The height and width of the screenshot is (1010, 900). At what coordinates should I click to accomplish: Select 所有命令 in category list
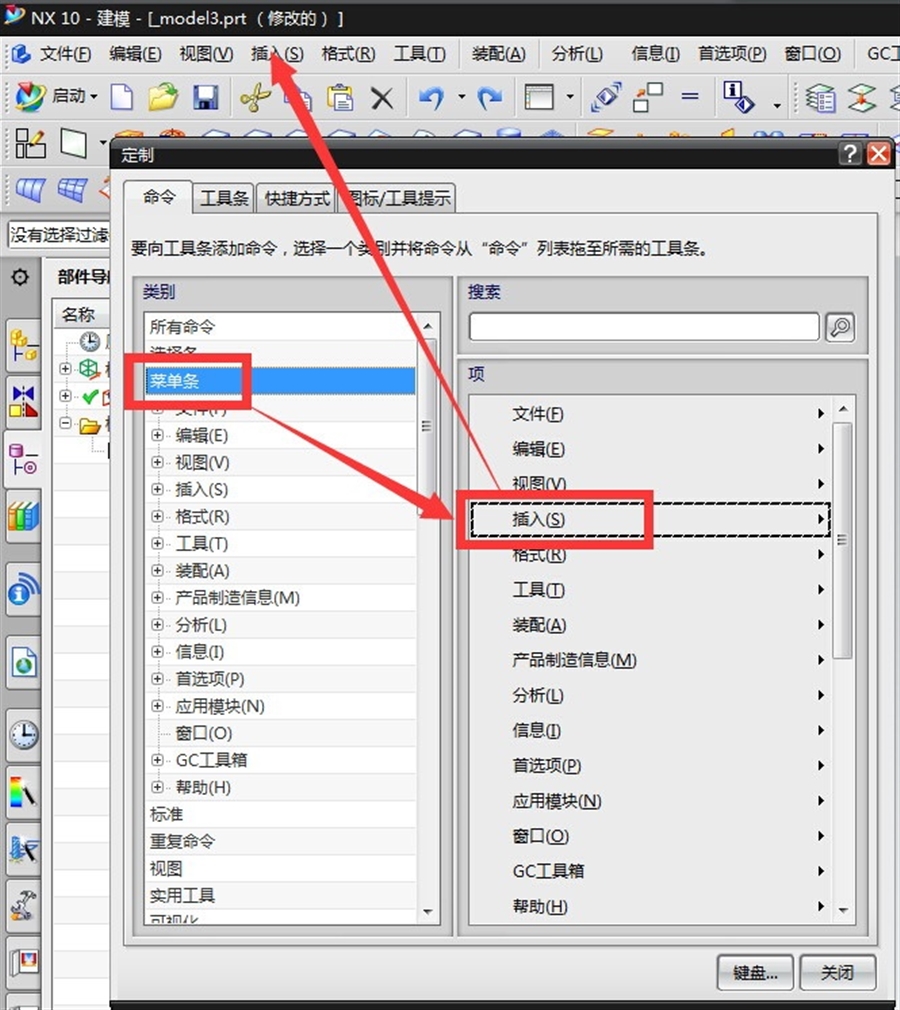280,327
